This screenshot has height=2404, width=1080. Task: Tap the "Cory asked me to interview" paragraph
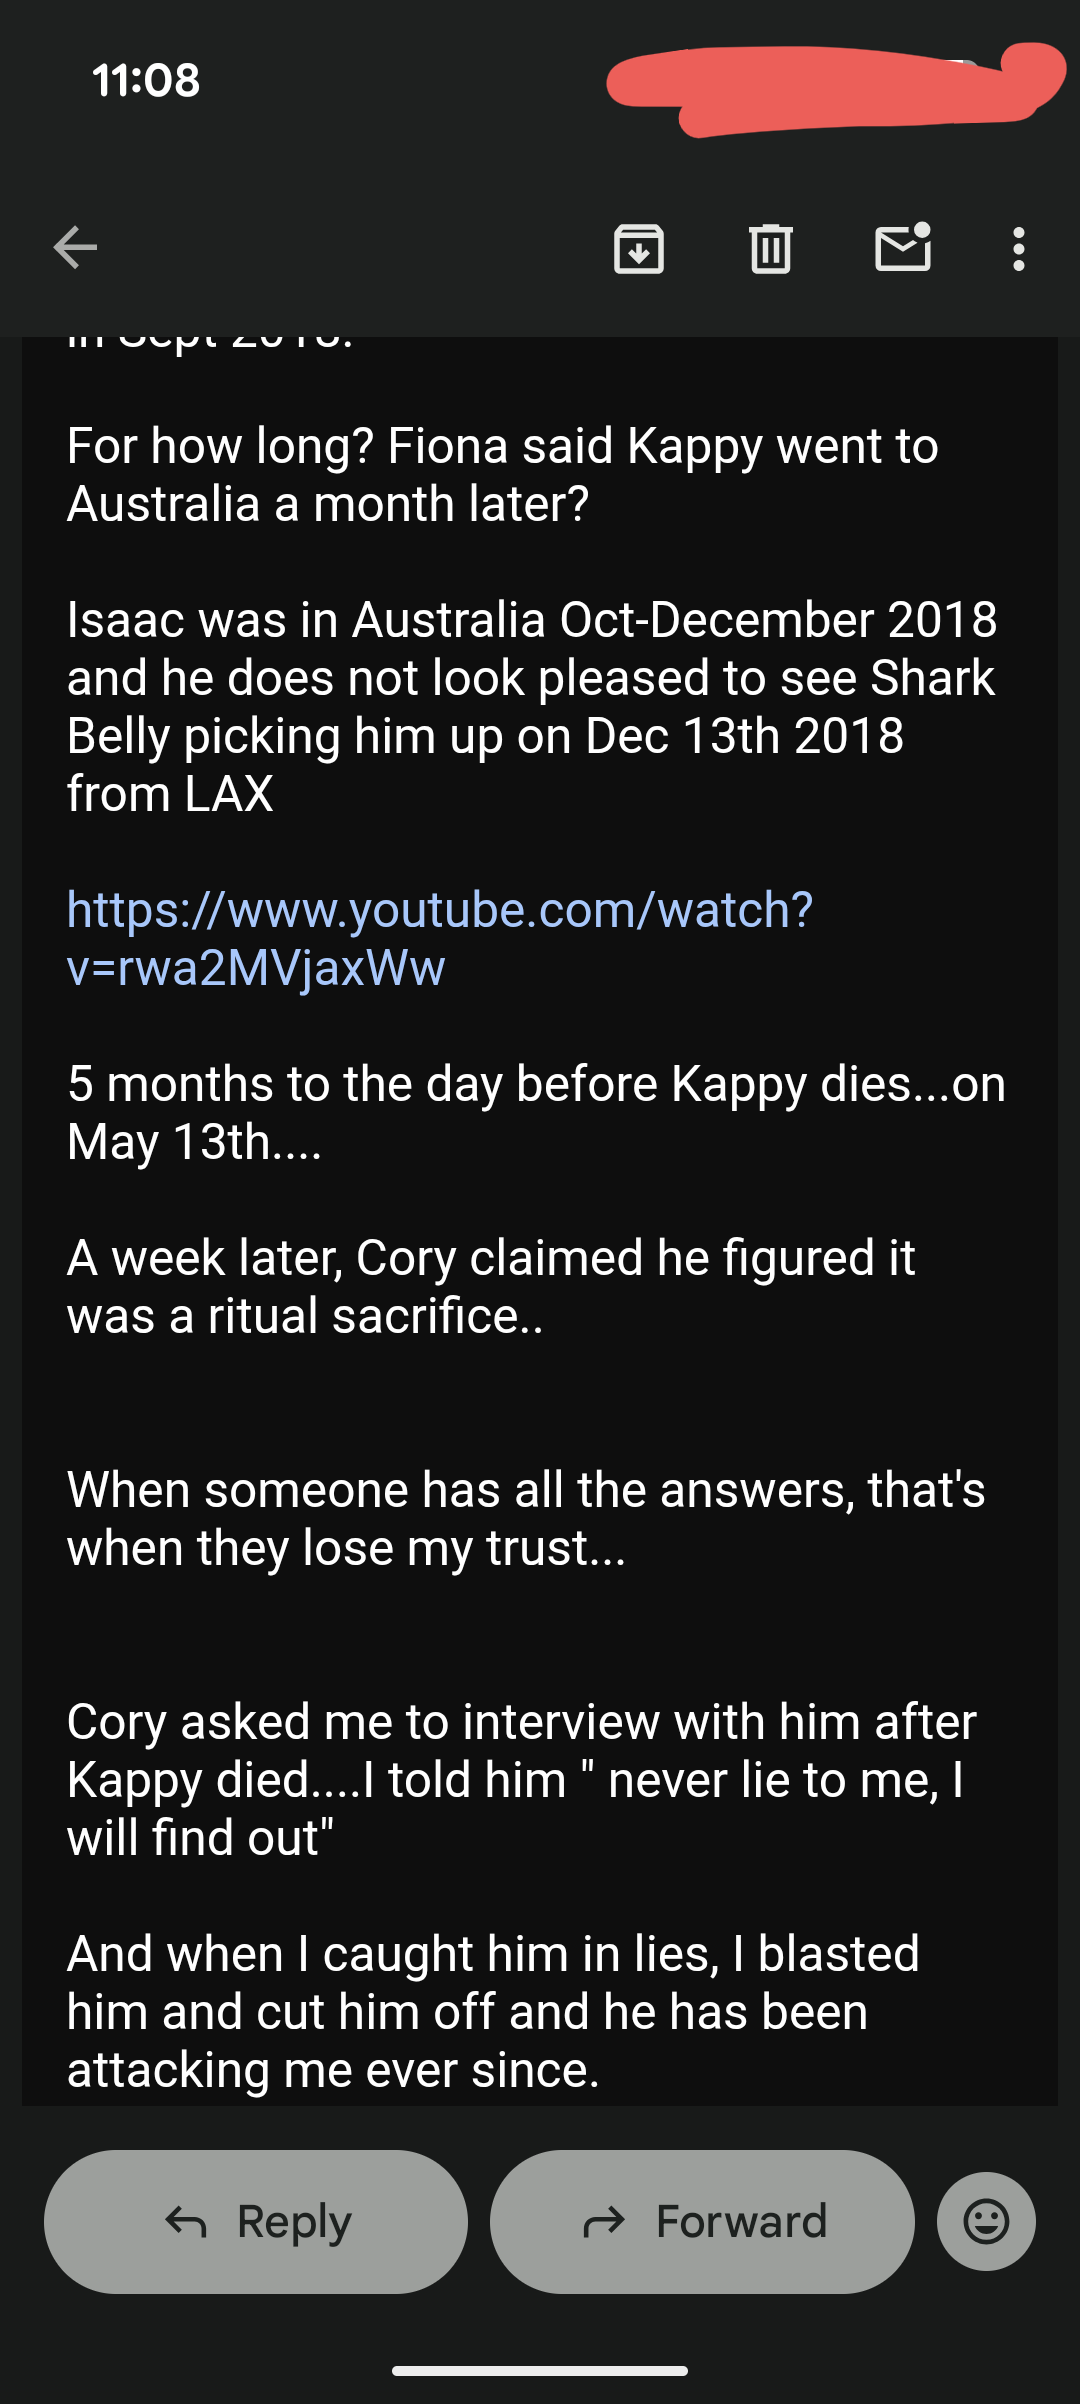tap(520, 1779)
